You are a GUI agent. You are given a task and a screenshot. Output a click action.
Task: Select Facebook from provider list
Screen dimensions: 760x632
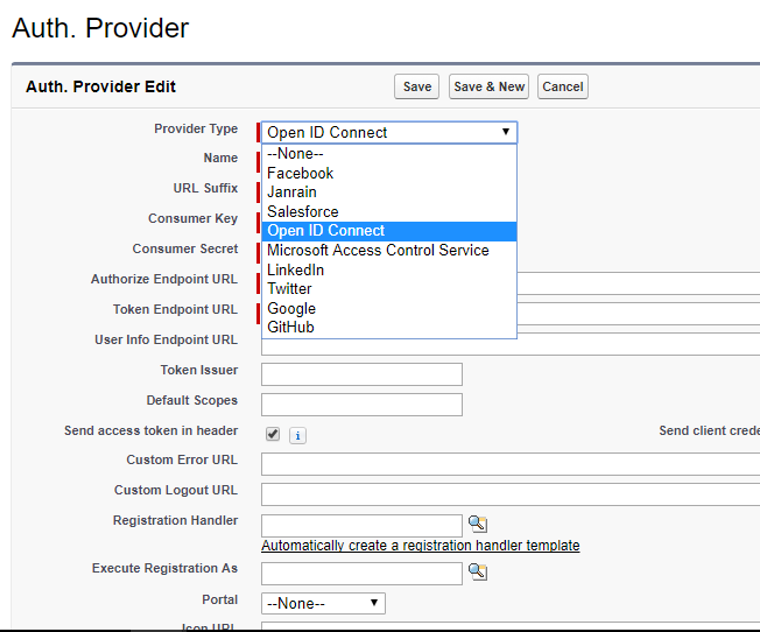(x=300, y=173)
